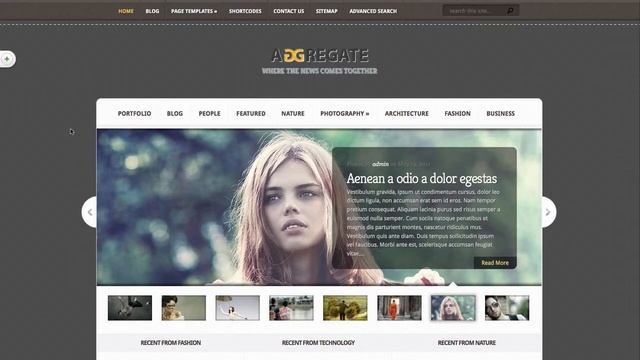This screenshot has height=360, width=640.
Task: Select the Nature category tab
Action: coord(293,113)
